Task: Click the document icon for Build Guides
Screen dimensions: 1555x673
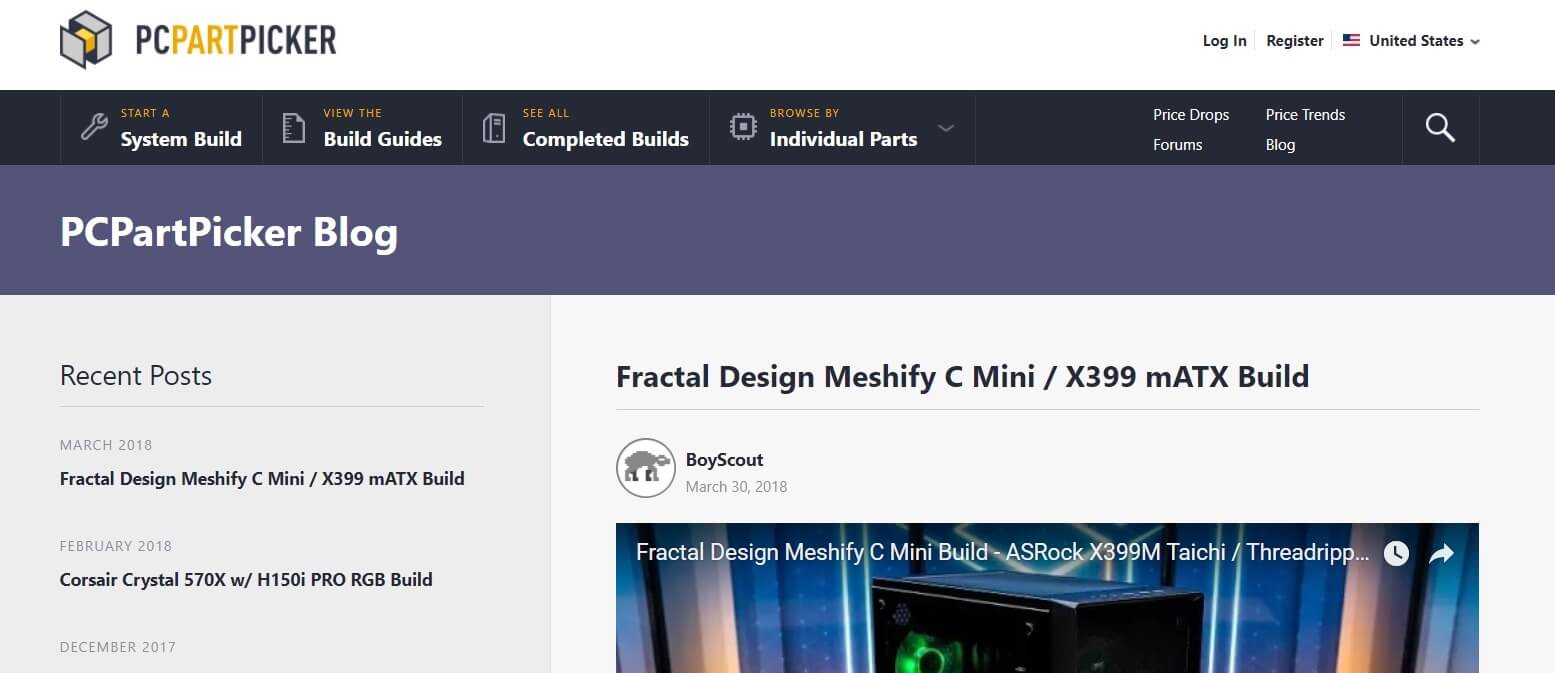Action: (x=293, y=127)
